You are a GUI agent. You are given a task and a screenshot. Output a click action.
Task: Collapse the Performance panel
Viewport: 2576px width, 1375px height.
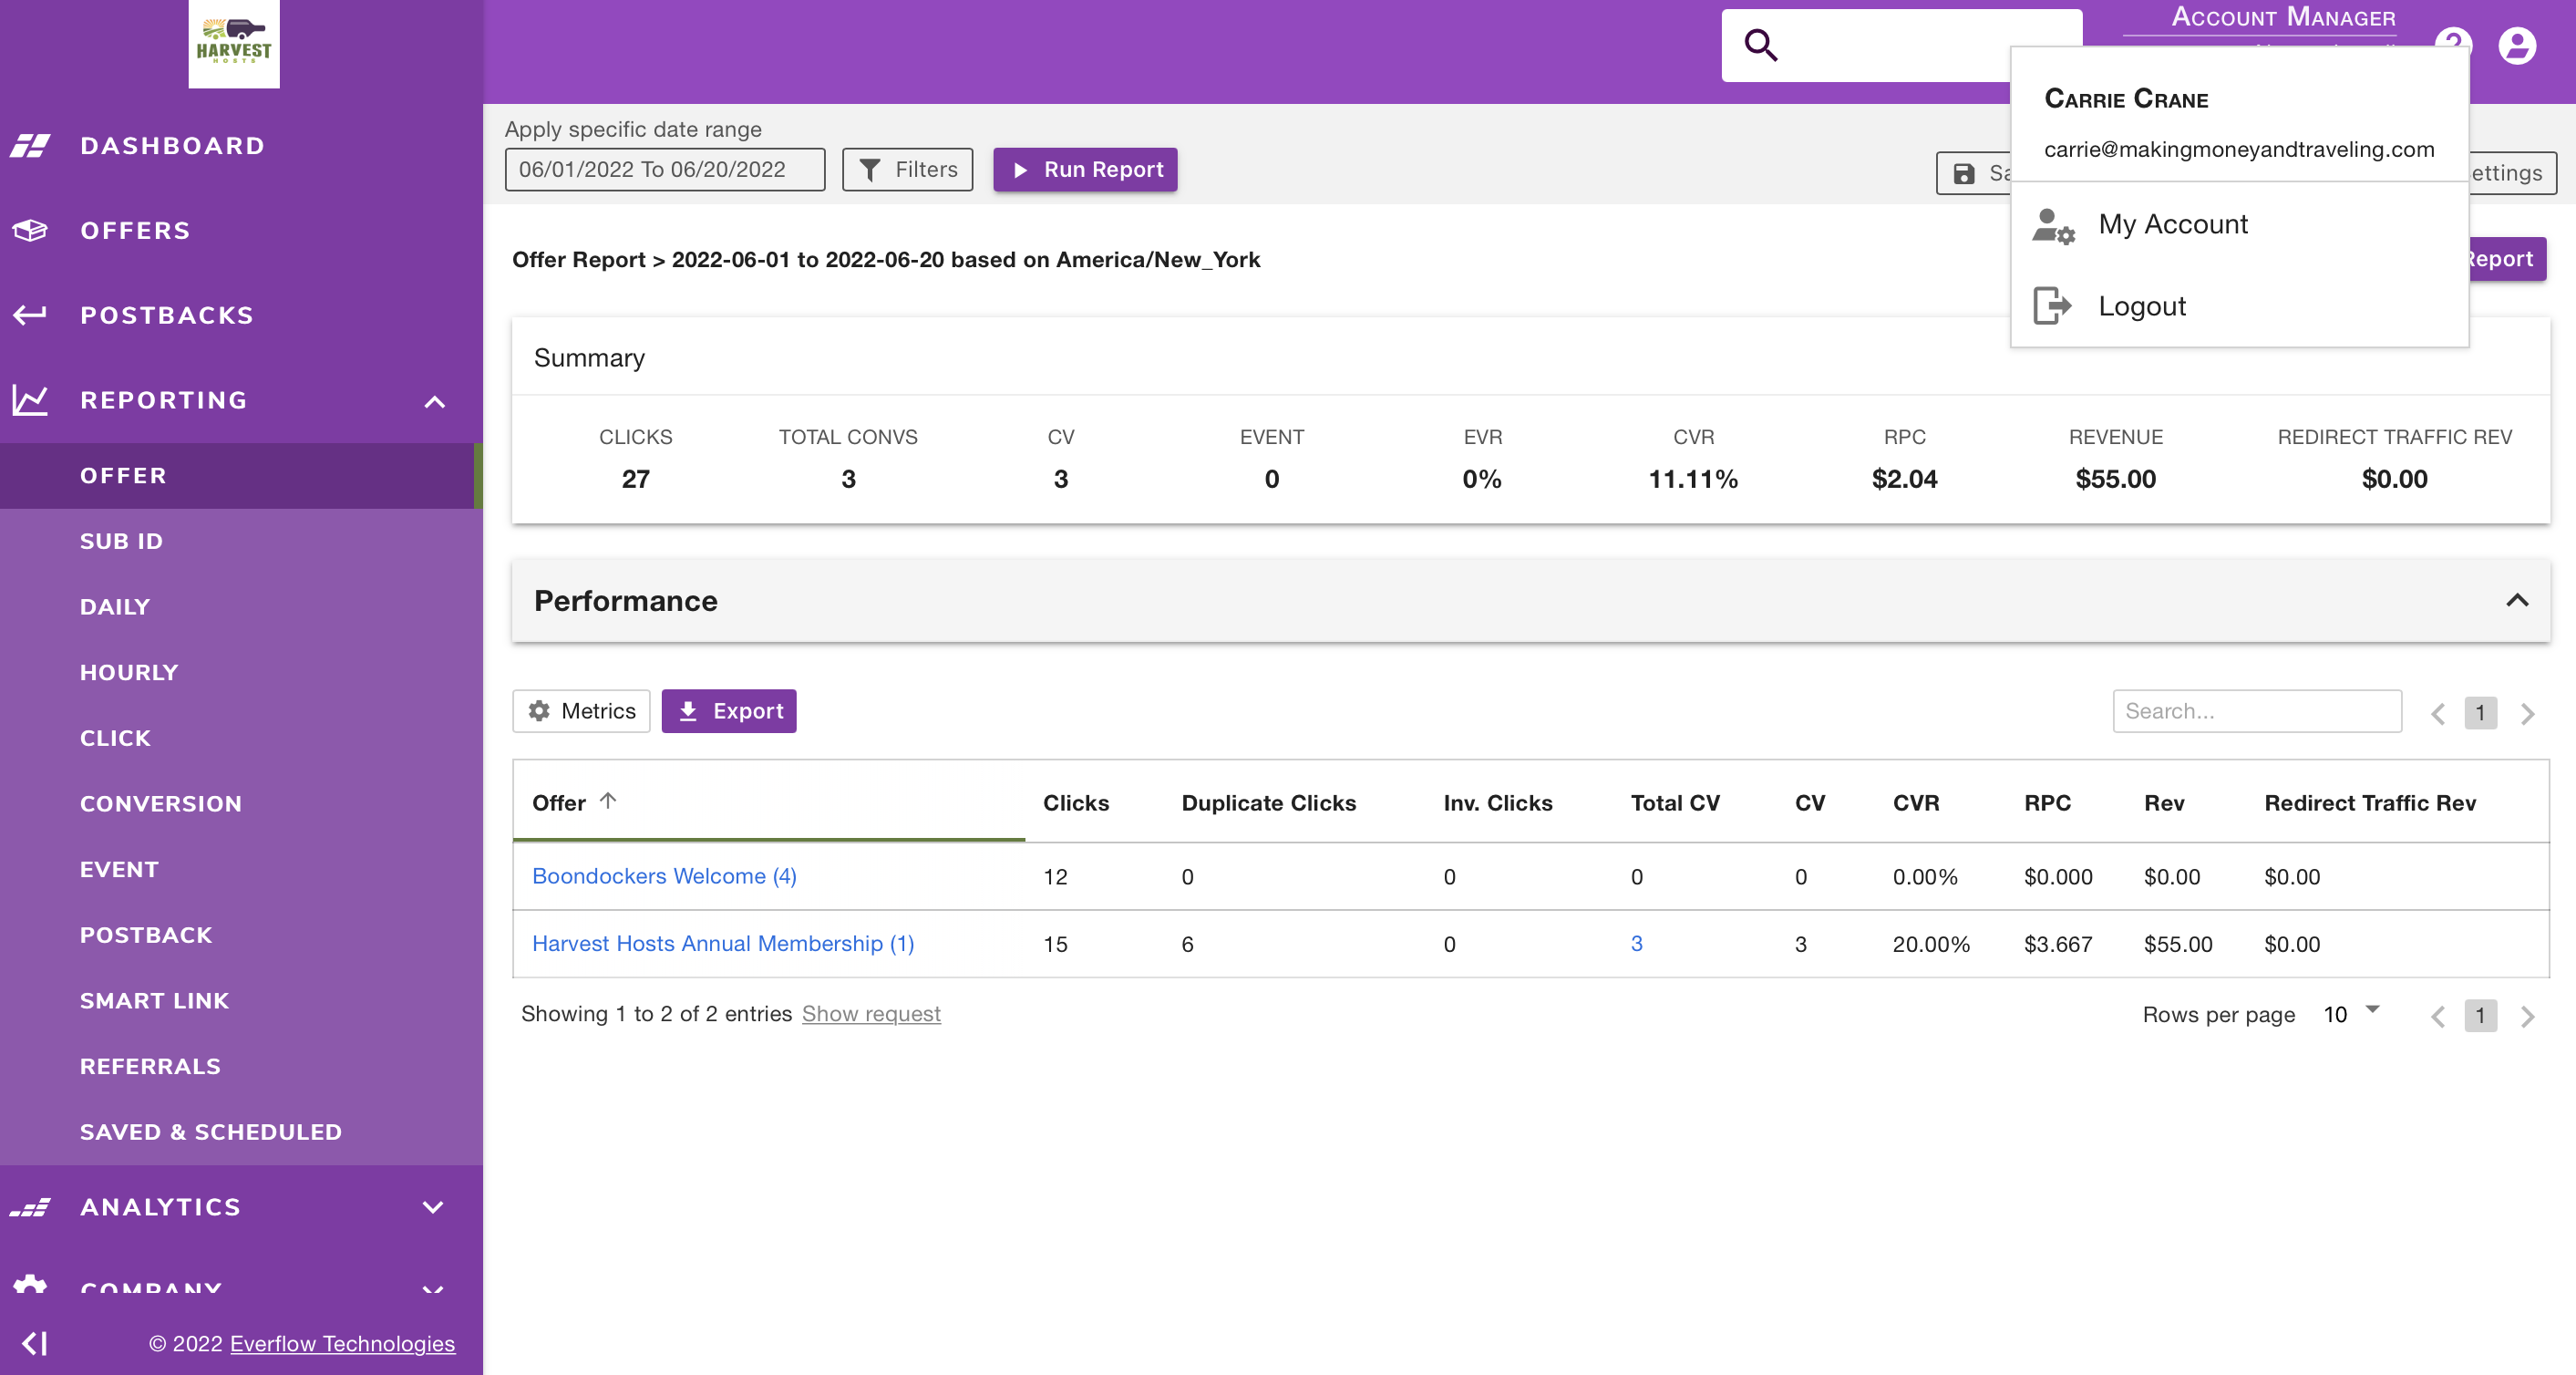pos(2517,600)
